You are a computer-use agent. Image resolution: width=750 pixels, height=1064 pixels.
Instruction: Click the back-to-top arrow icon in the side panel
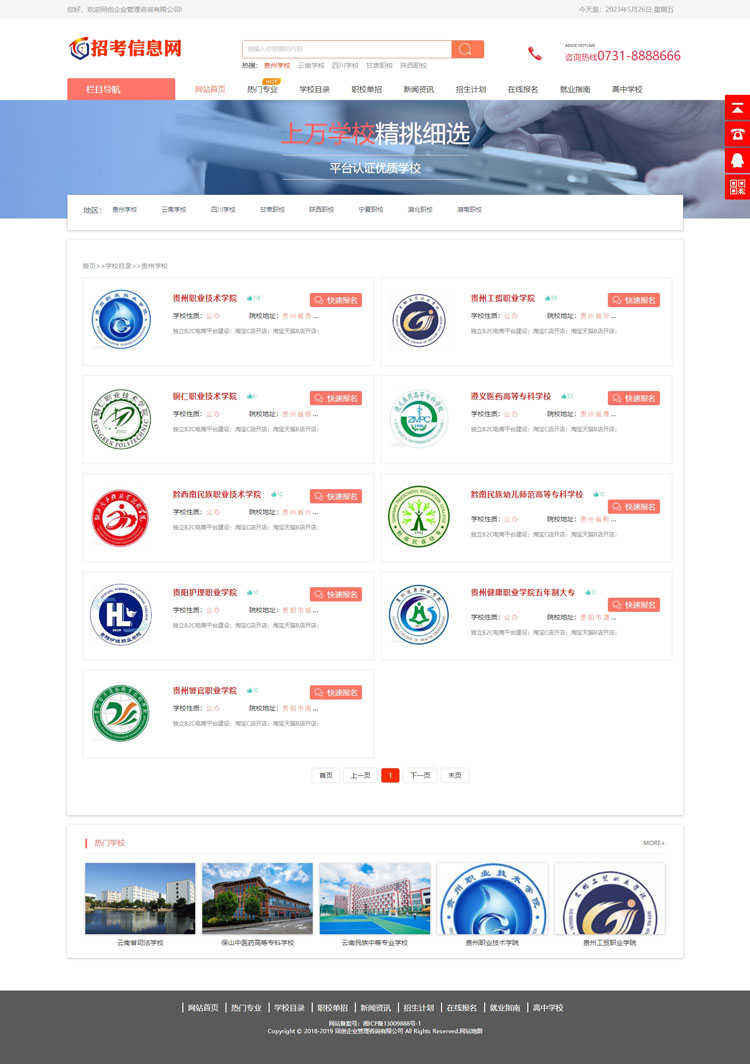pyautogui.click(x=737, y=108)
